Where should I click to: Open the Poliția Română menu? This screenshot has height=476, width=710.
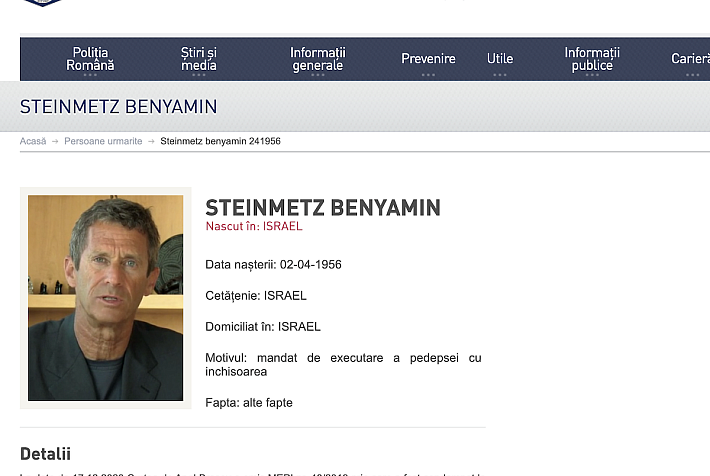click(x=90, y=59)
